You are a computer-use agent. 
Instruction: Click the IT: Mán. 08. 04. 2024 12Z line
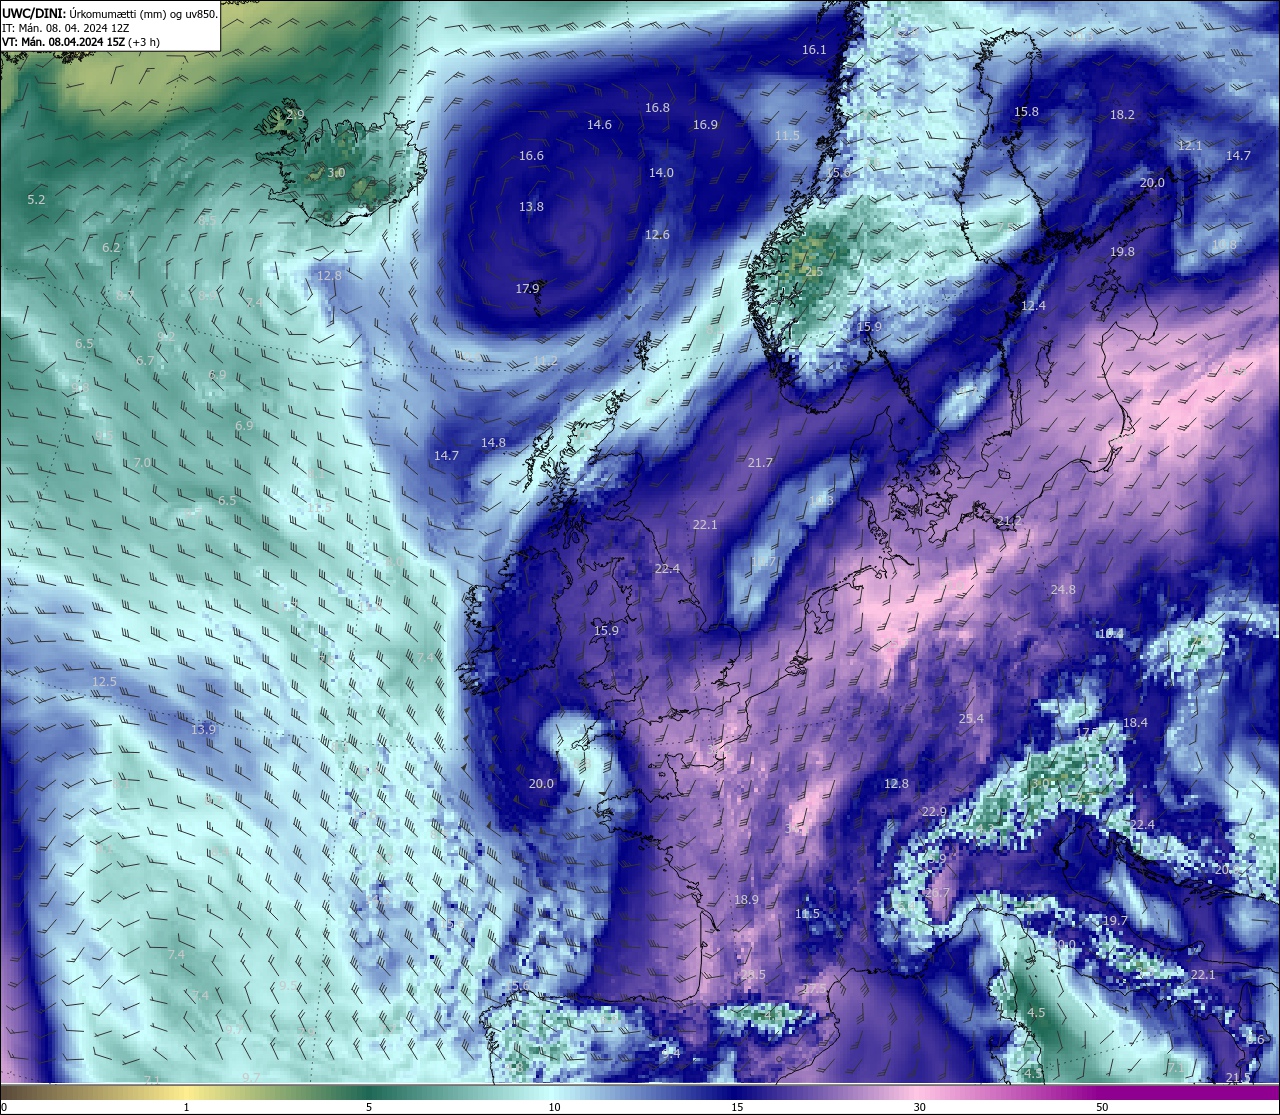(65, 28)
